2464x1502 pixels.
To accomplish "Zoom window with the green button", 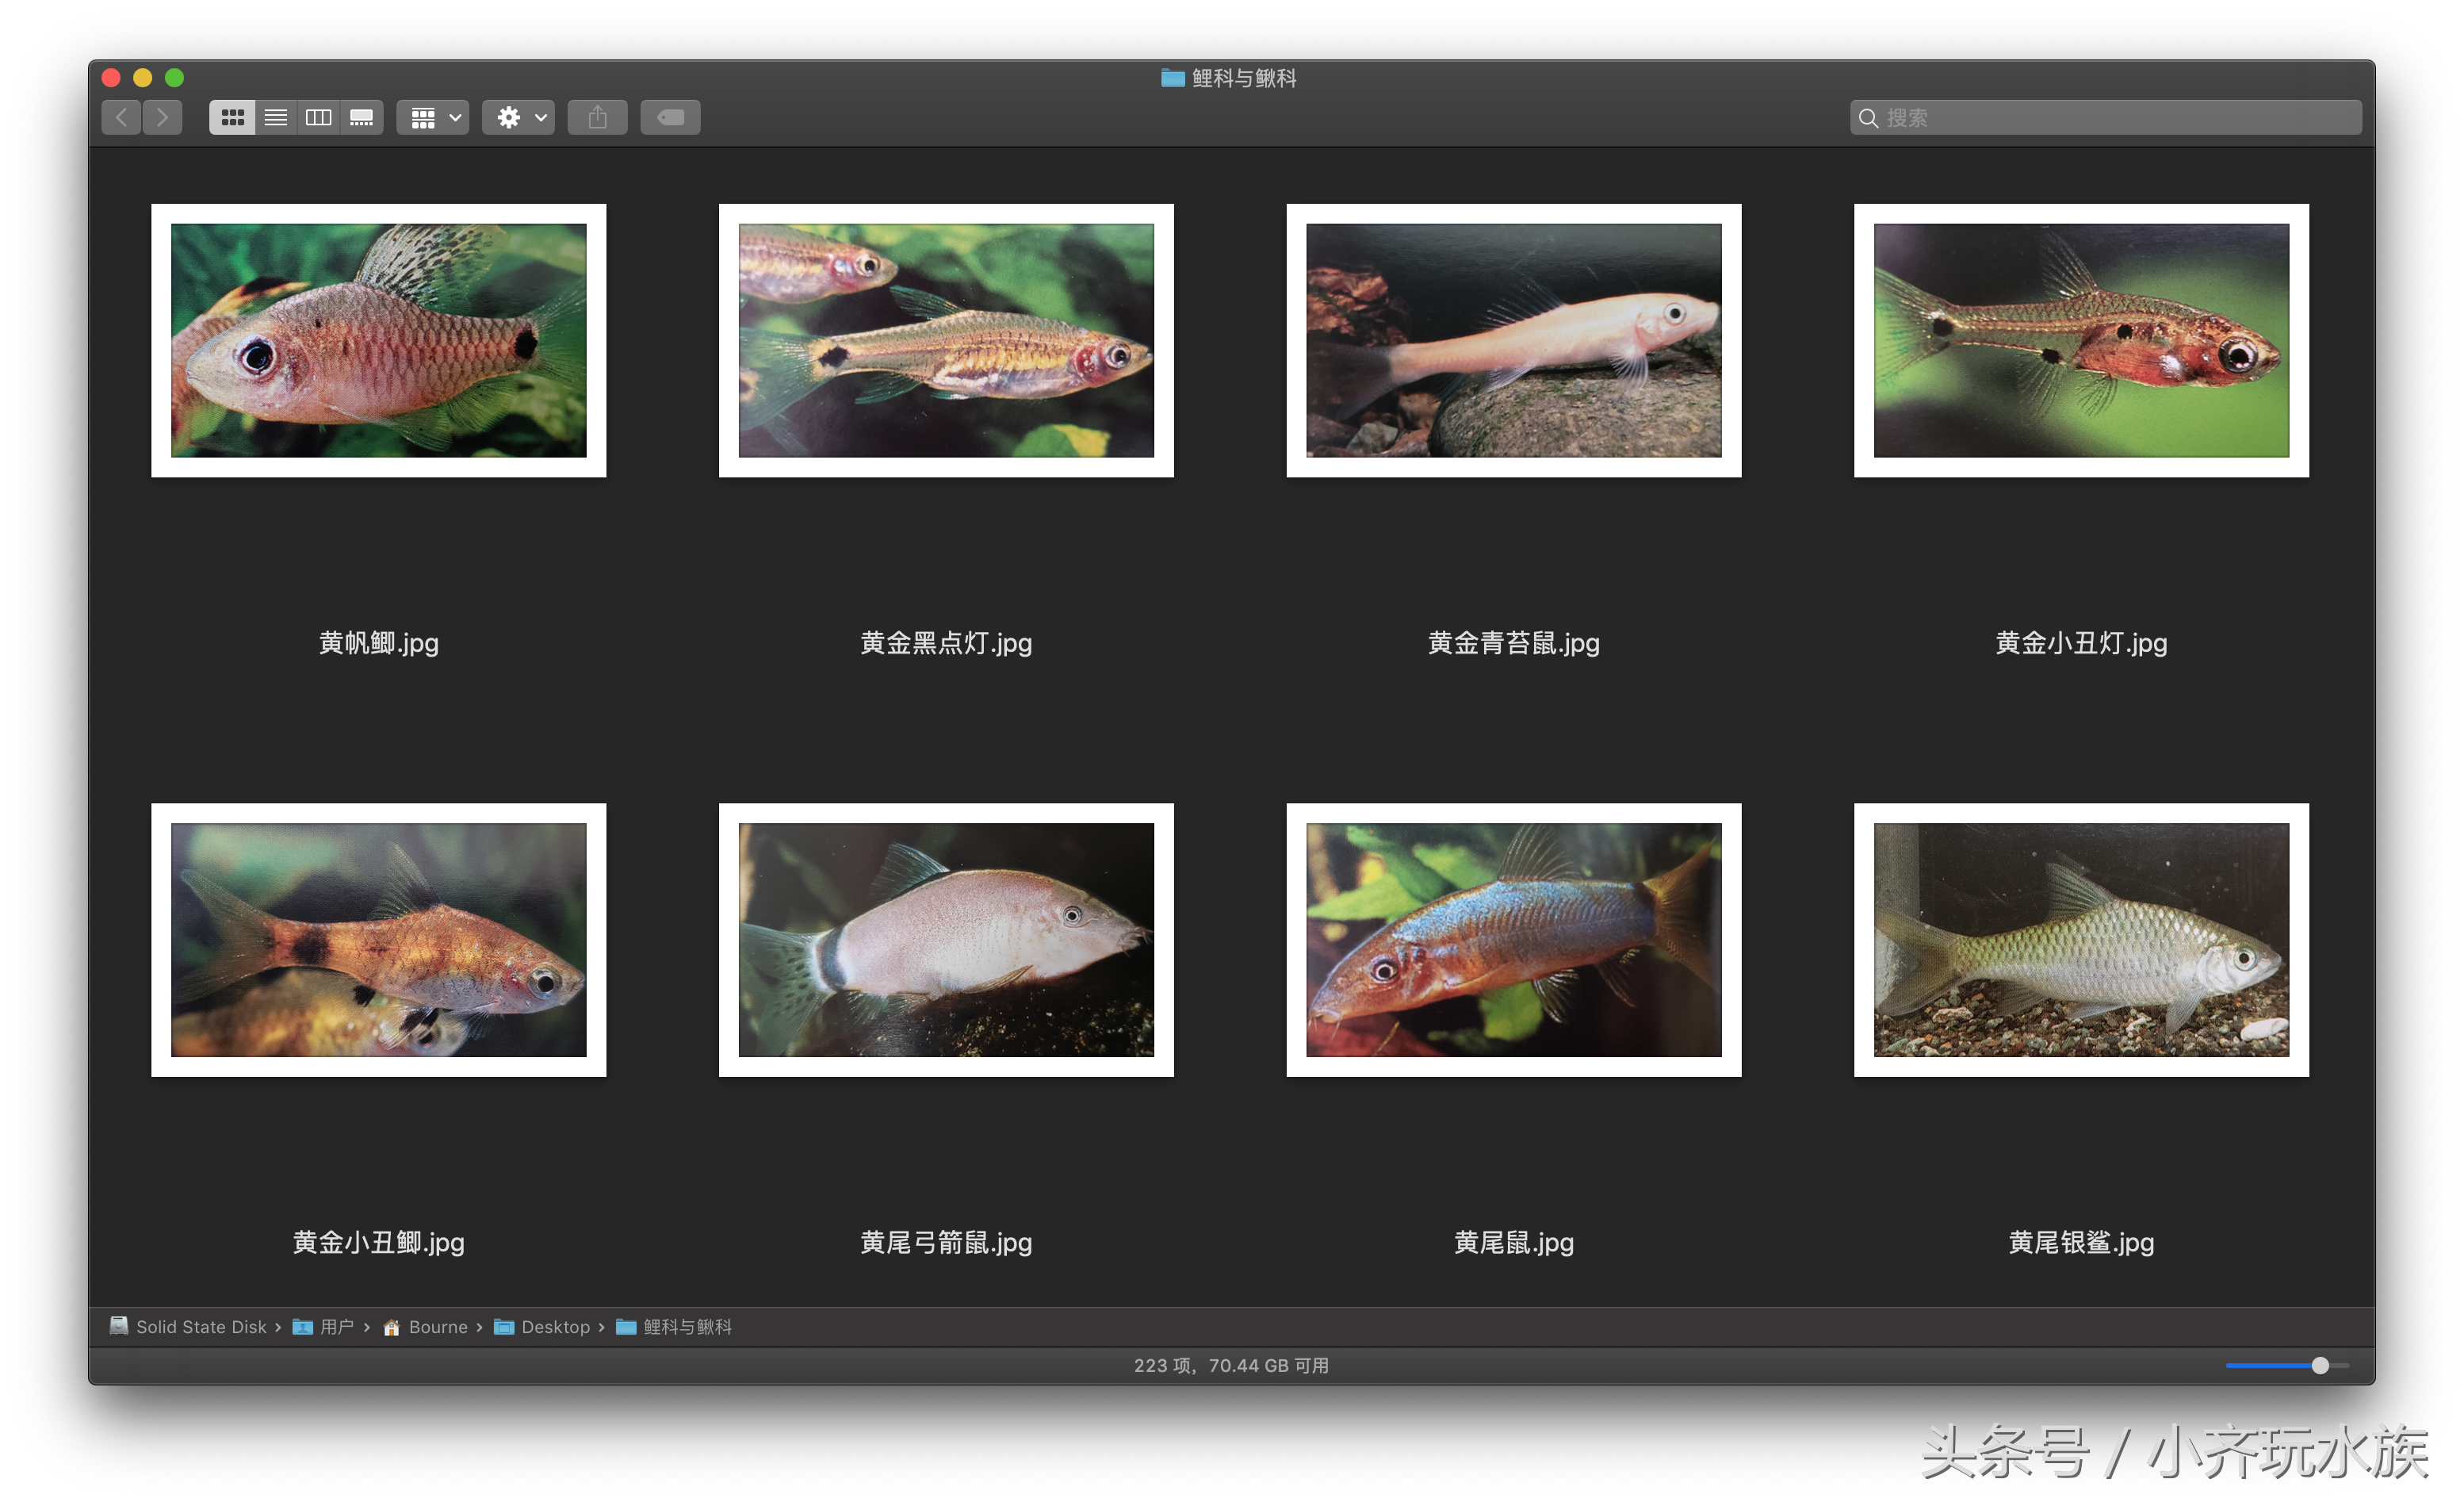I will [x=175, y=78].
